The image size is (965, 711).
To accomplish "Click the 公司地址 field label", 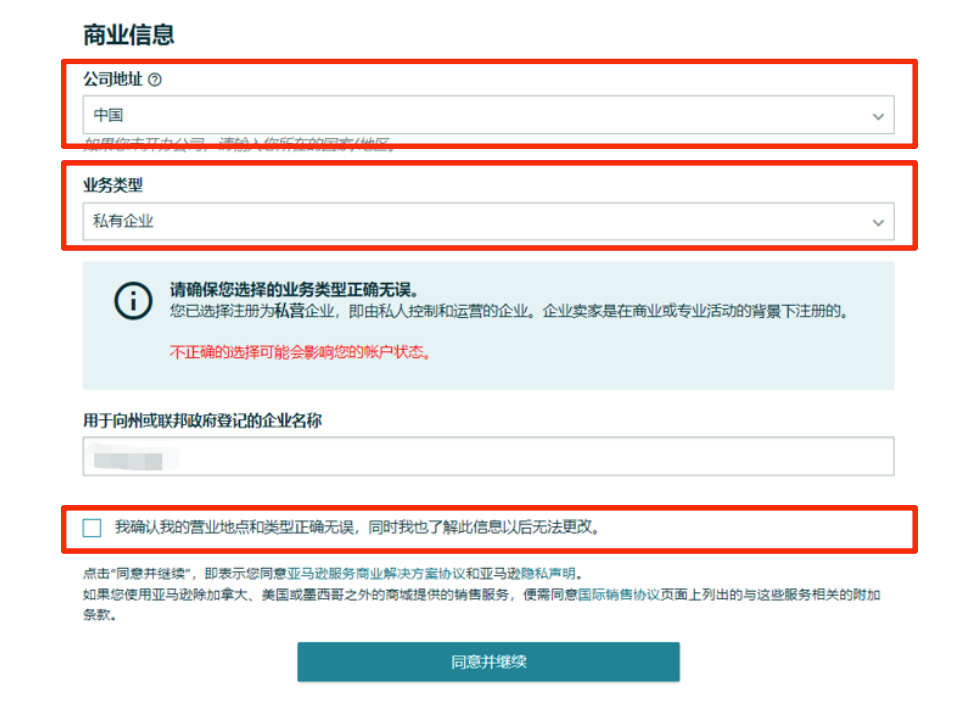I will [113, 79].
